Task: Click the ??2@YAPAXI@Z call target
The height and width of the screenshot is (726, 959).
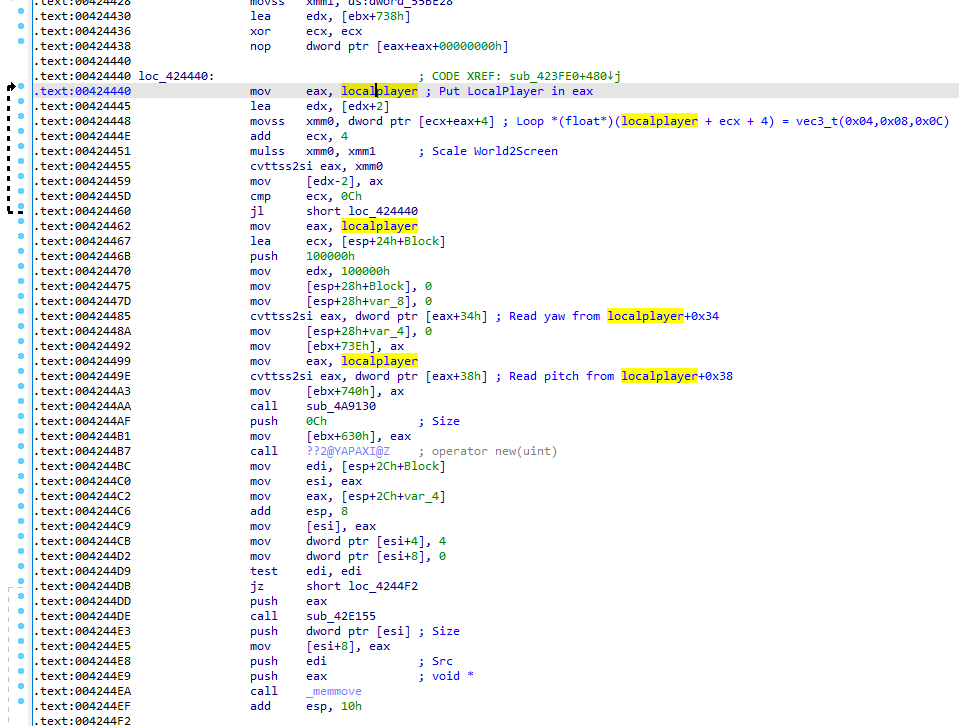Action: 347,451
